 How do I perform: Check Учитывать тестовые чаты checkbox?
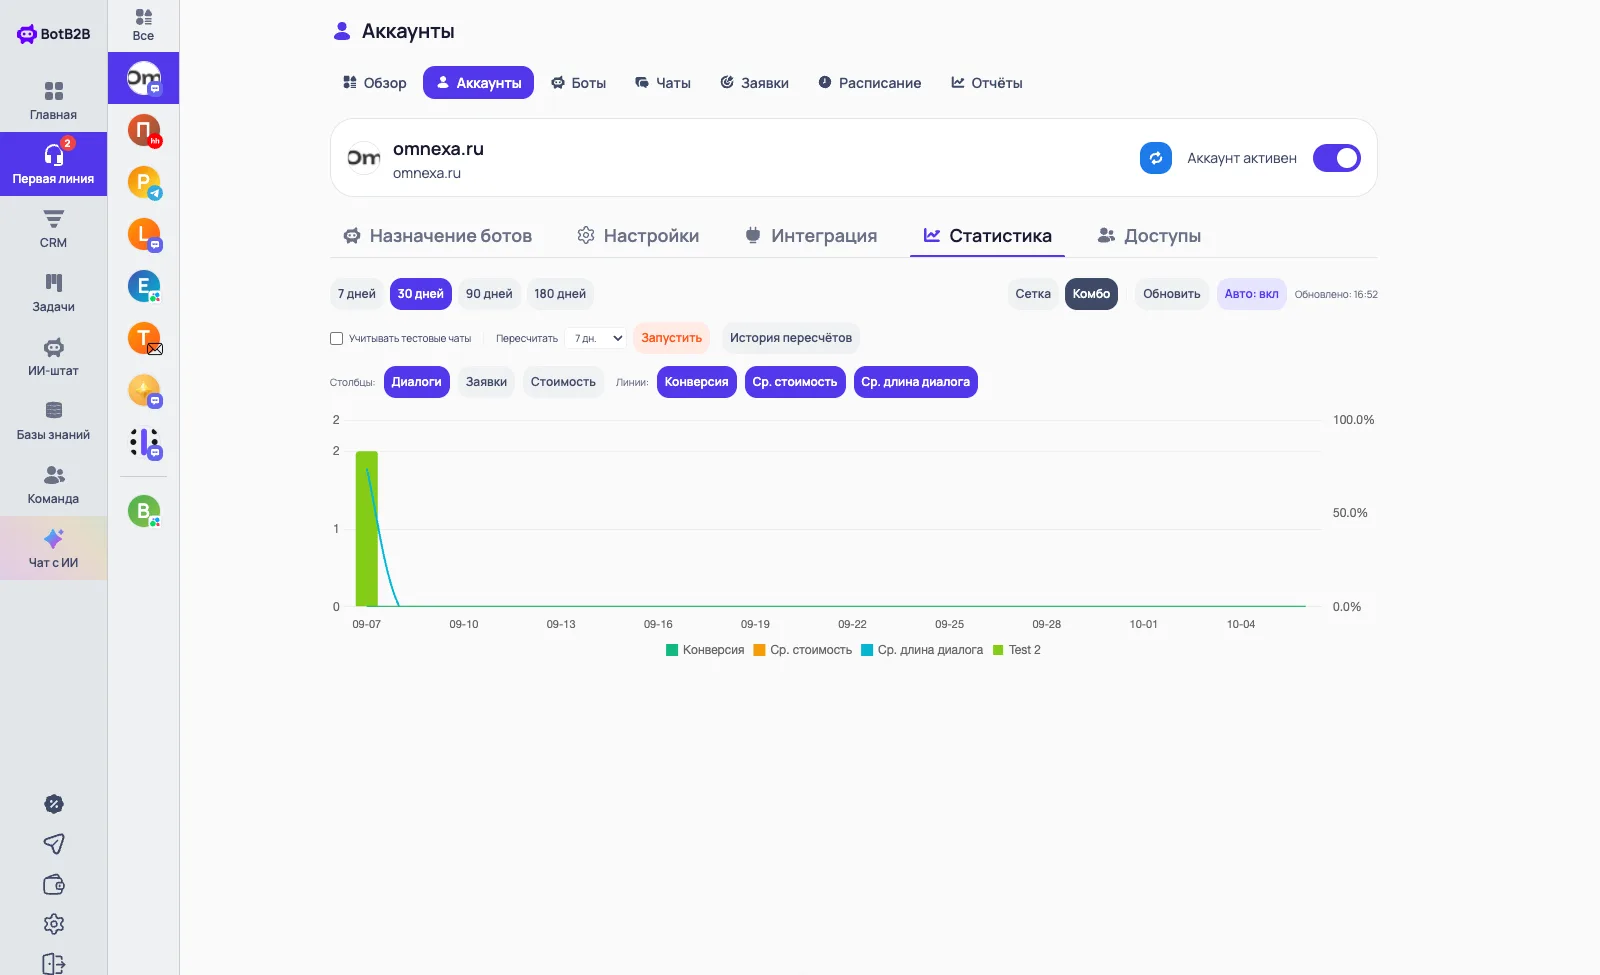pyautogui.click(x=337, y=339)
